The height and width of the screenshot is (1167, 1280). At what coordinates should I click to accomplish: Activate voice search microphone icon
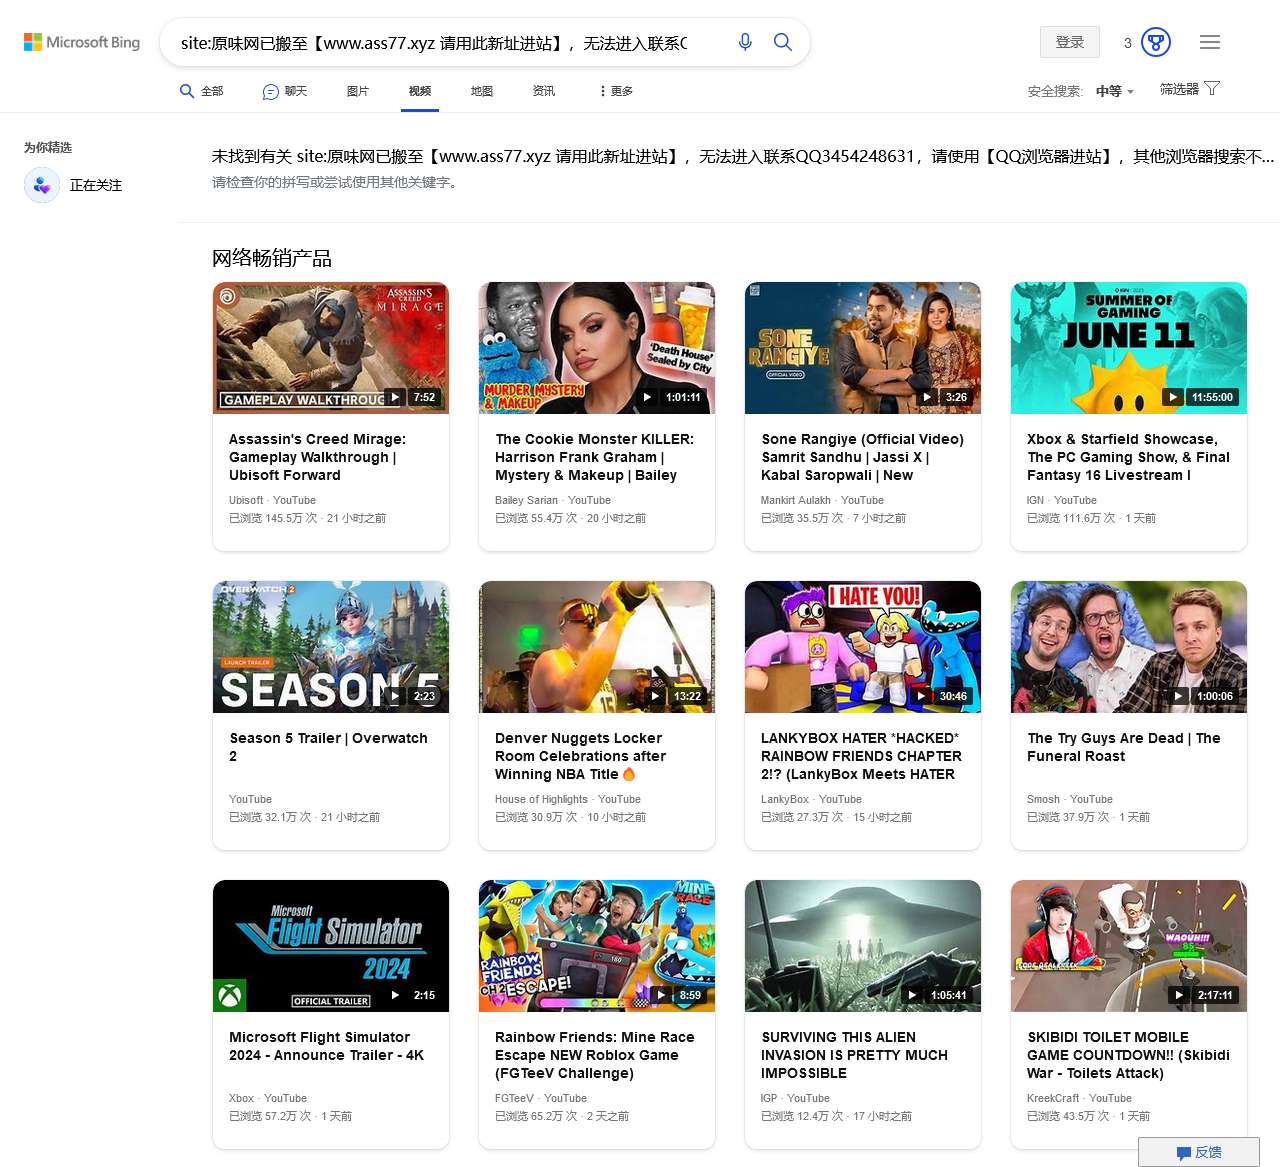tap(745, 42)
